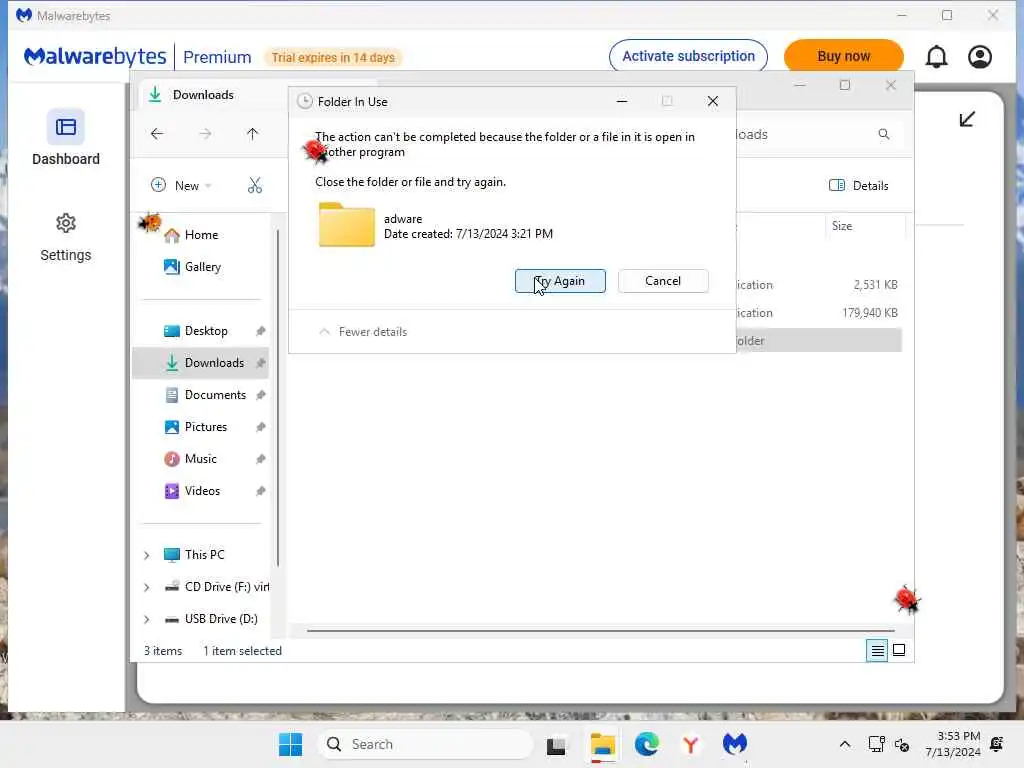
Task: Go back in the Downloads Explorer window
Action: point(157,134)
